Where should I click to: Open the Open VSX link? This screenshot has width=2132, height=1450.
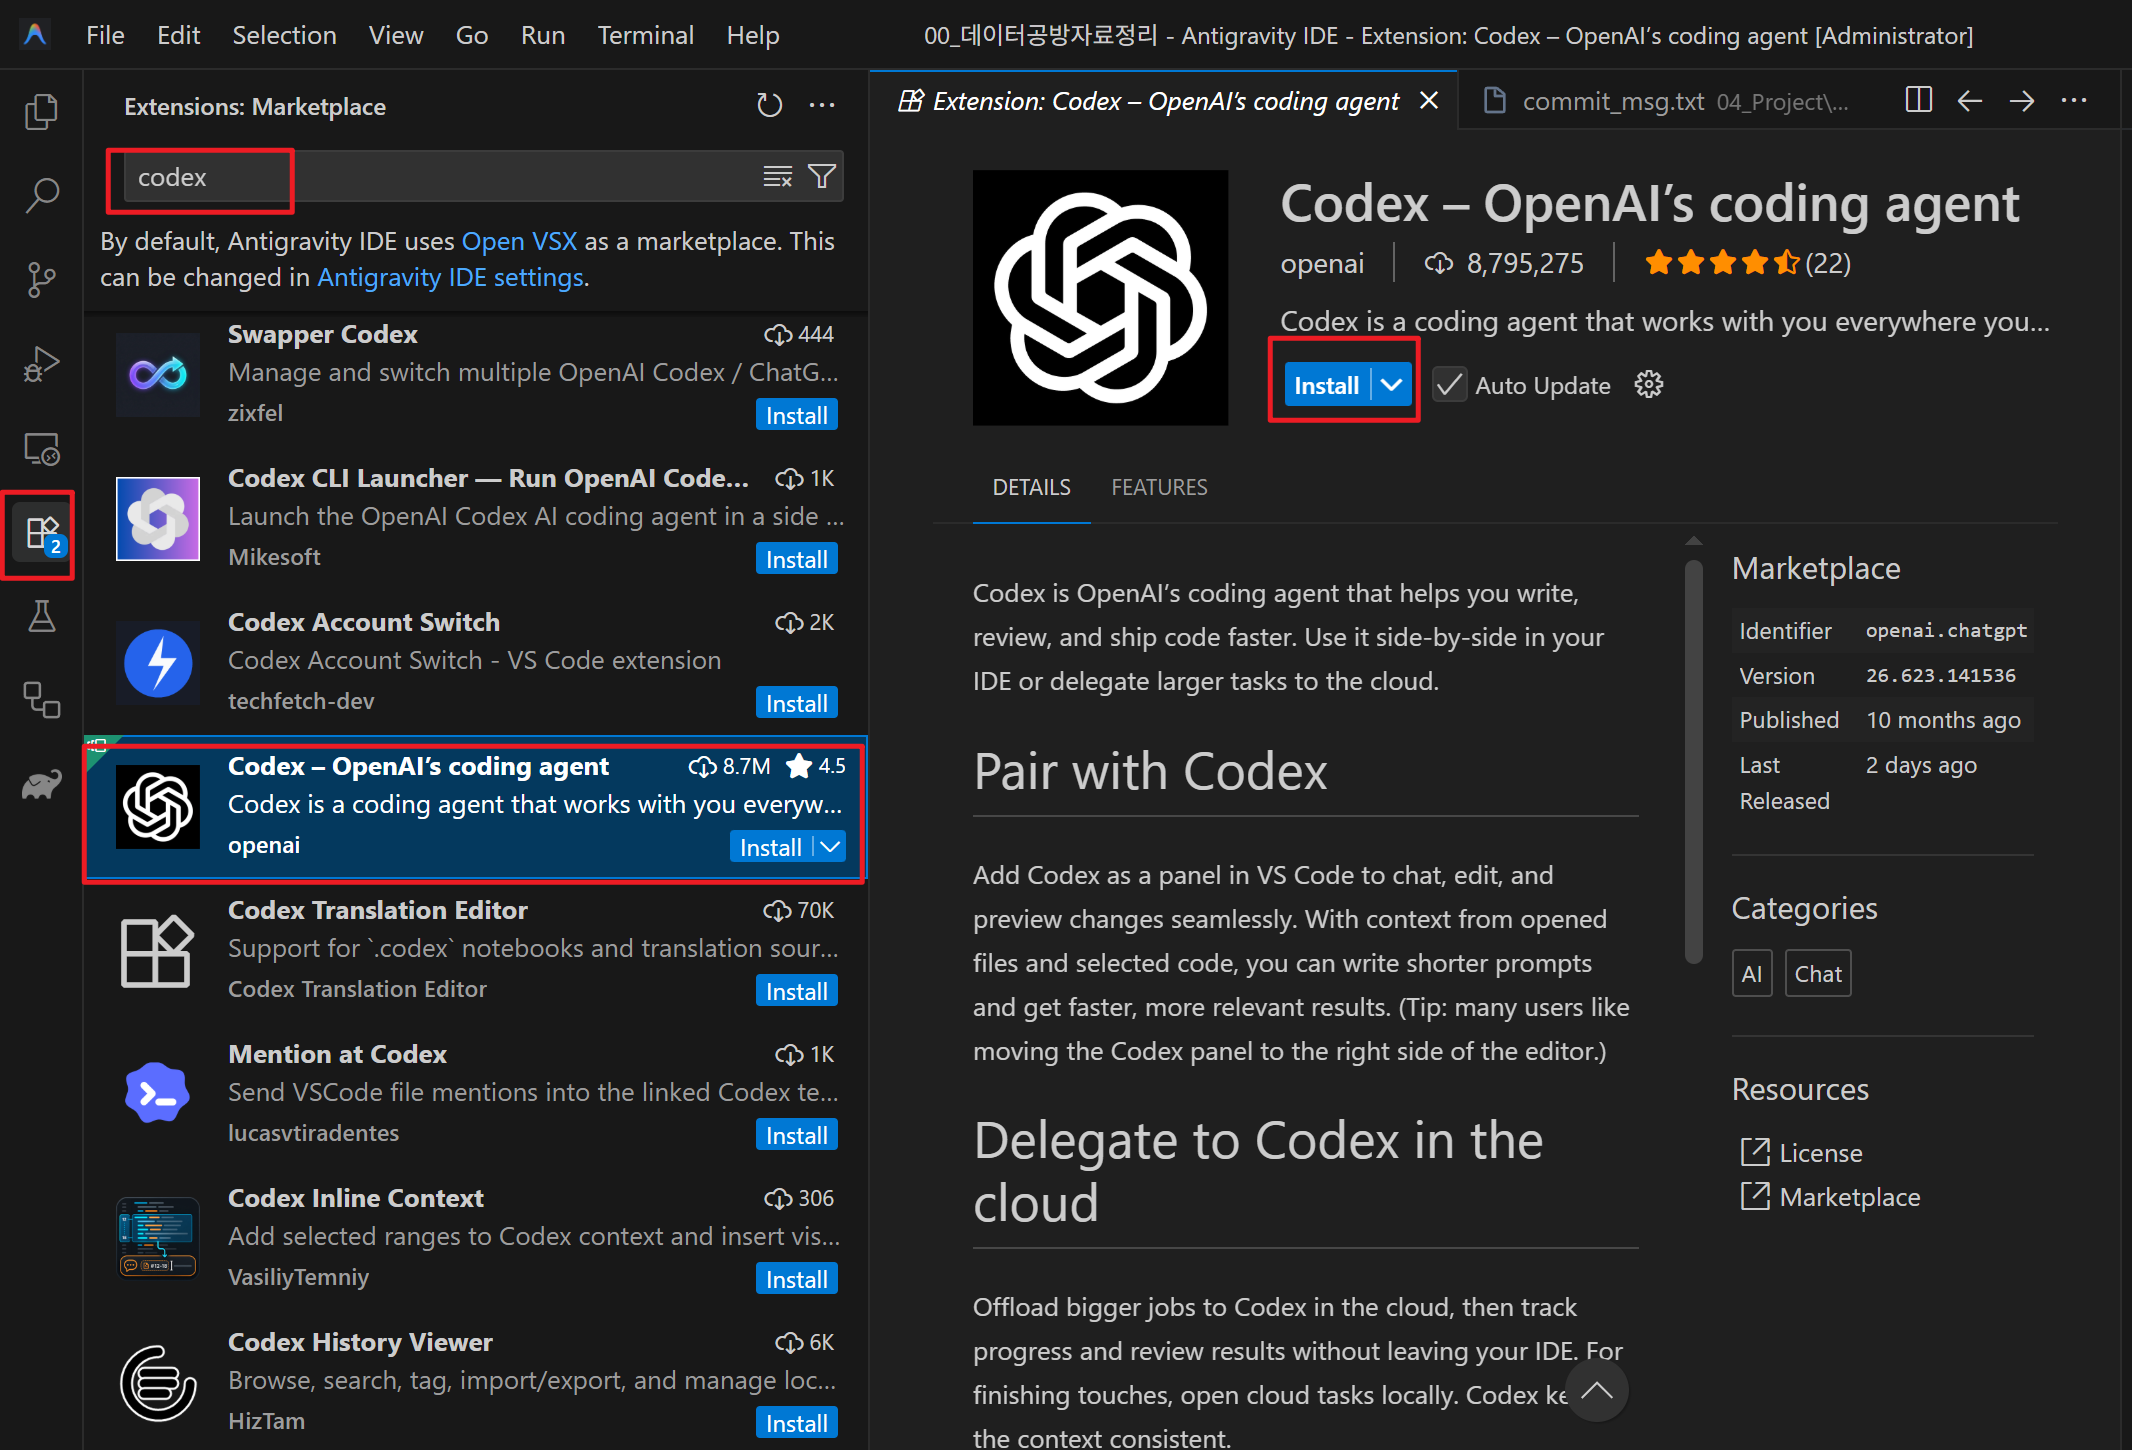pos(519,241)
